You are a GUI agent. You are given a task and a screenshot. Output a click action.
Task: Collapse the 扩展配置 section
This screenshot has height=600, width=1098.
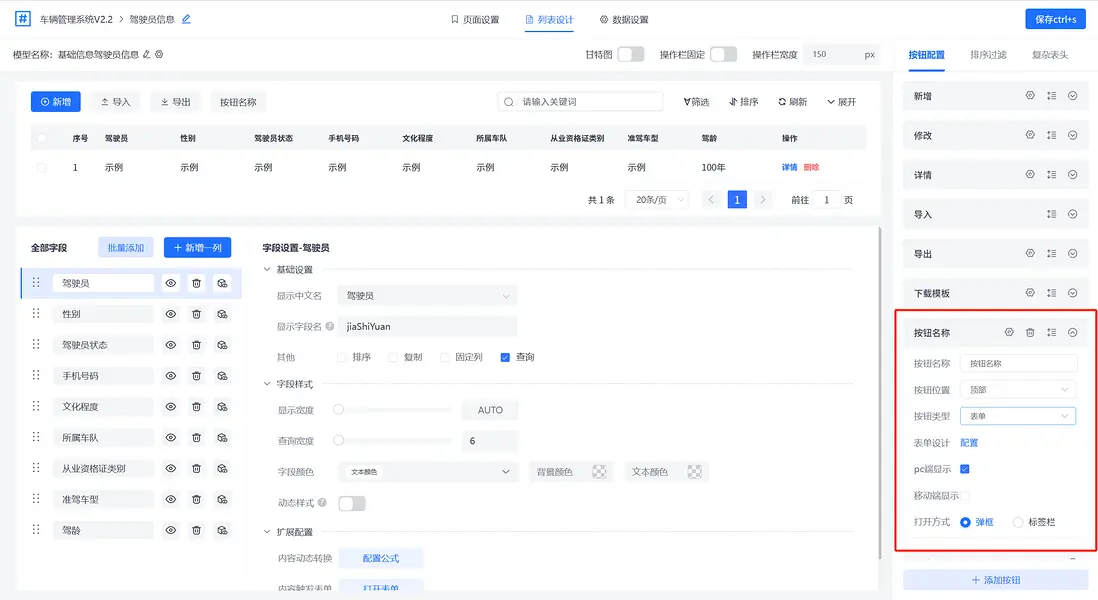[x=267, y=532]
